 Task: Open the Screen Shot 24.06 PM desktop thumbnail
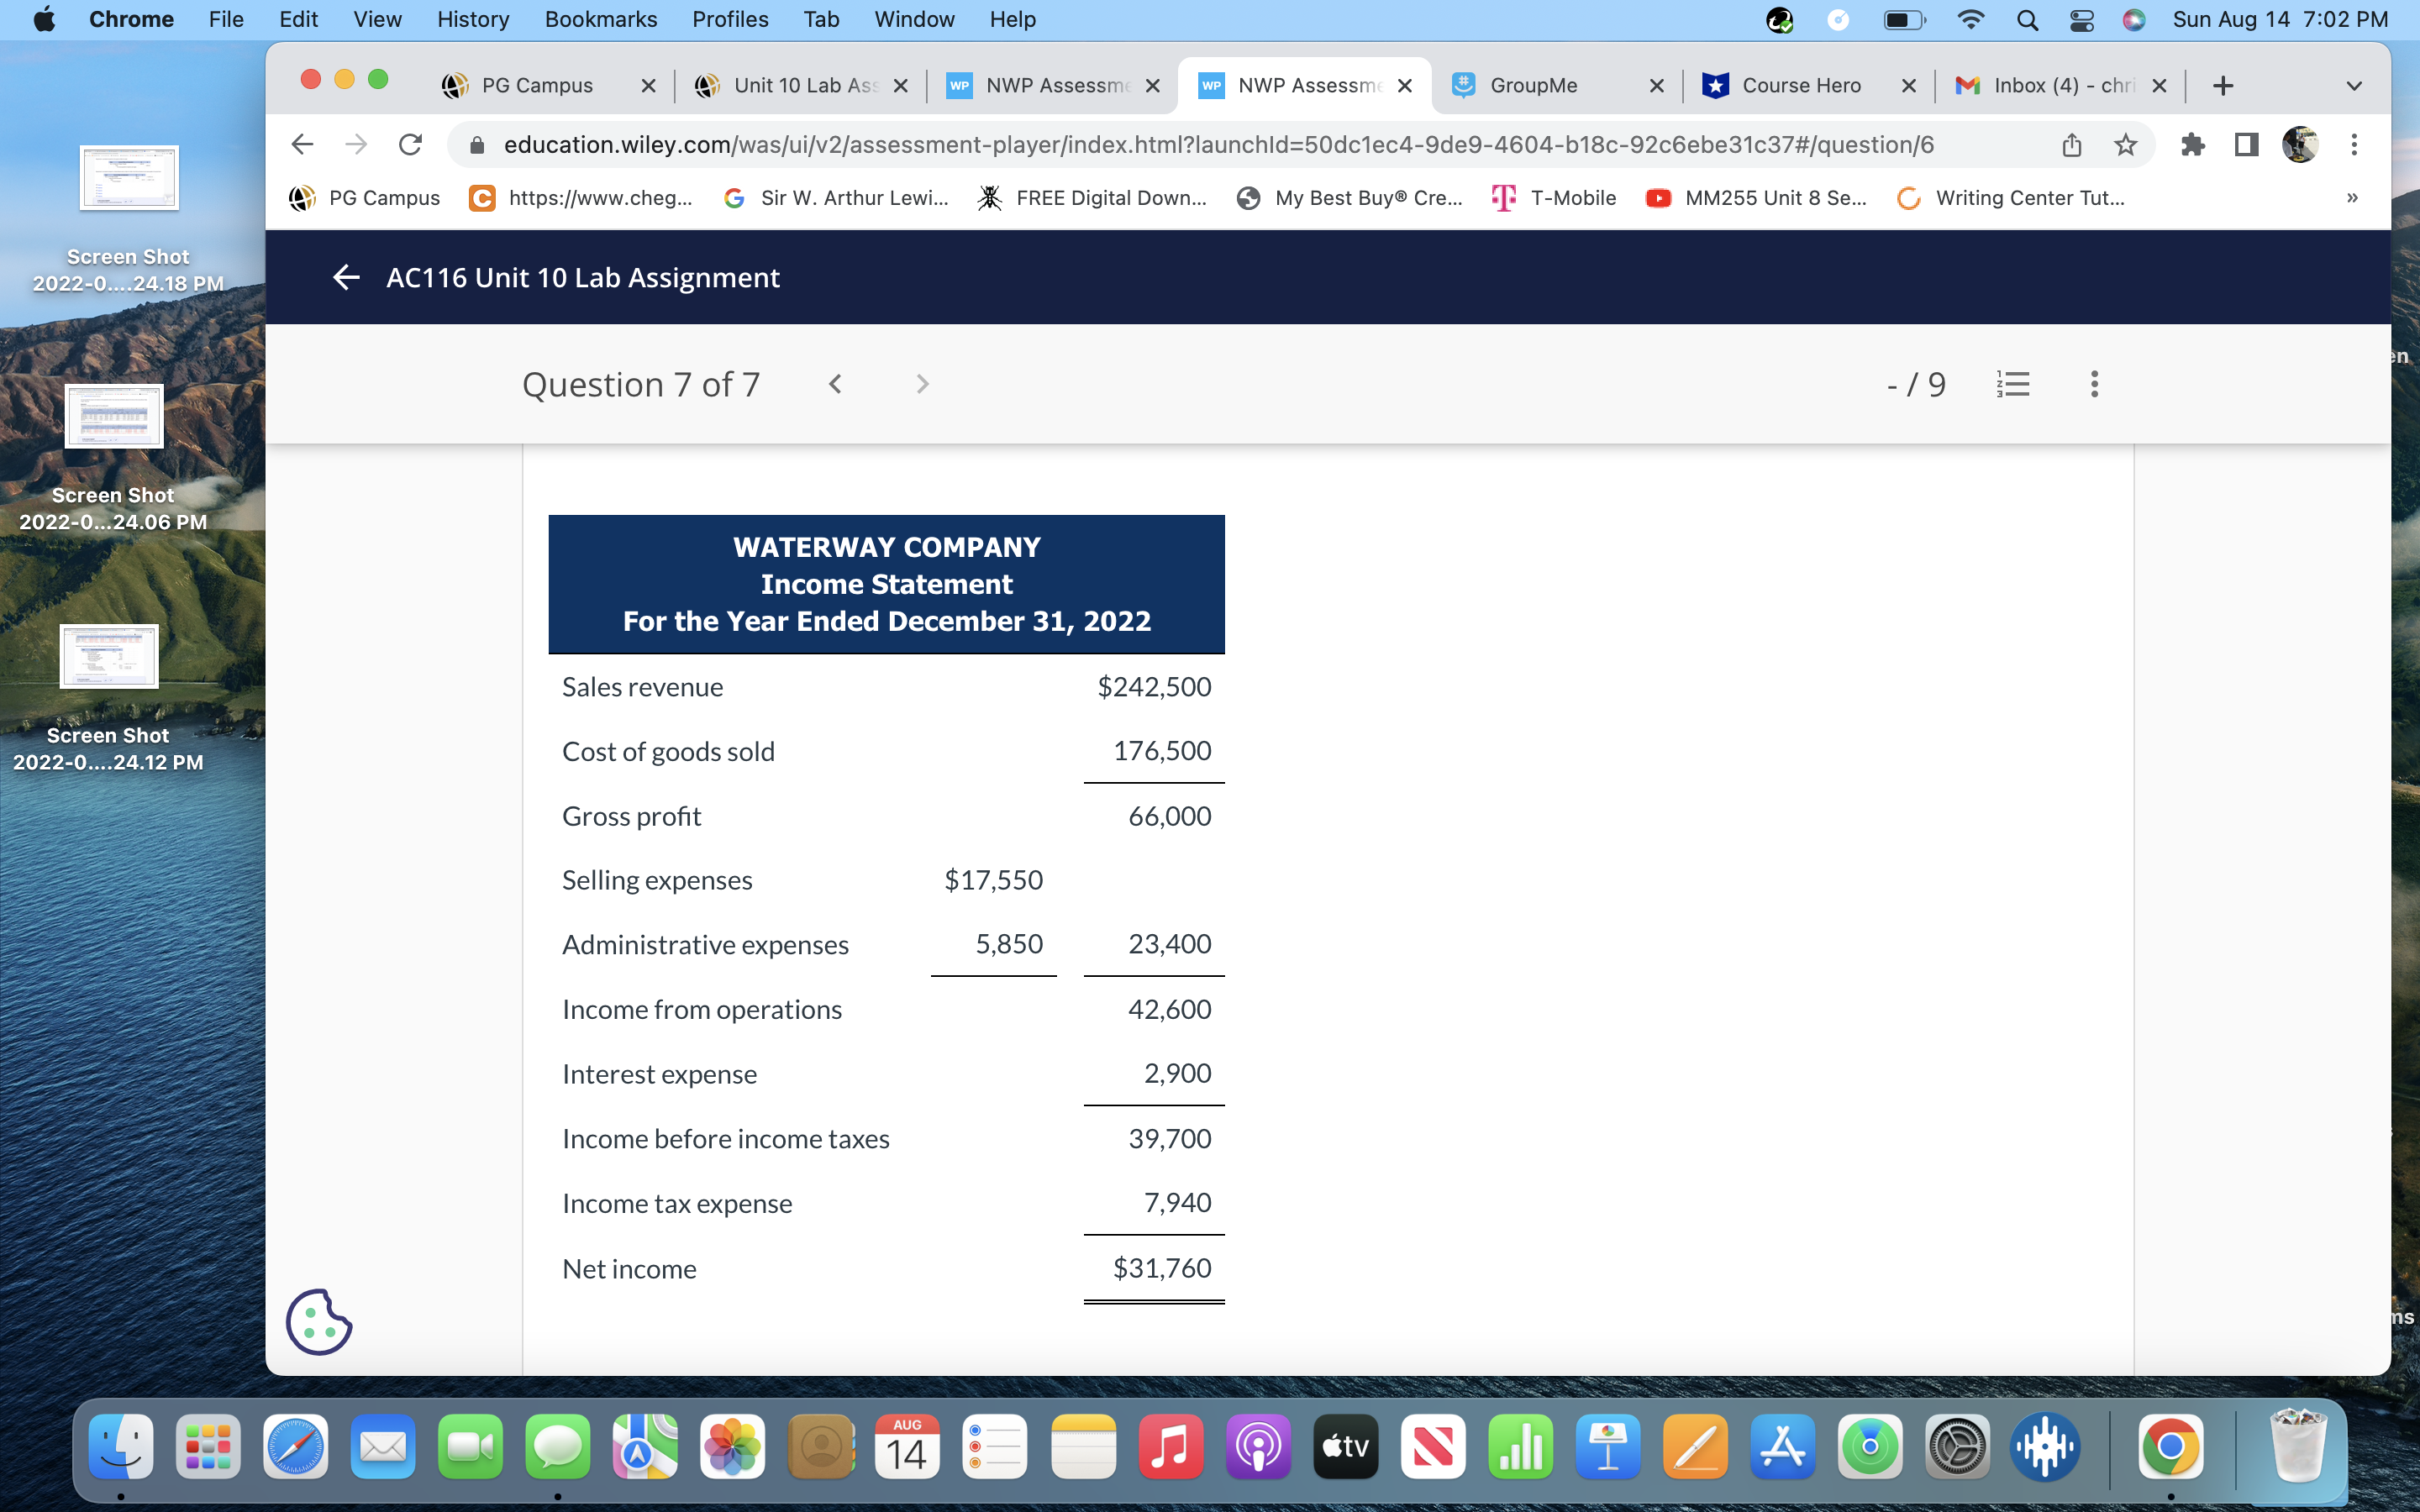(114, 417)
